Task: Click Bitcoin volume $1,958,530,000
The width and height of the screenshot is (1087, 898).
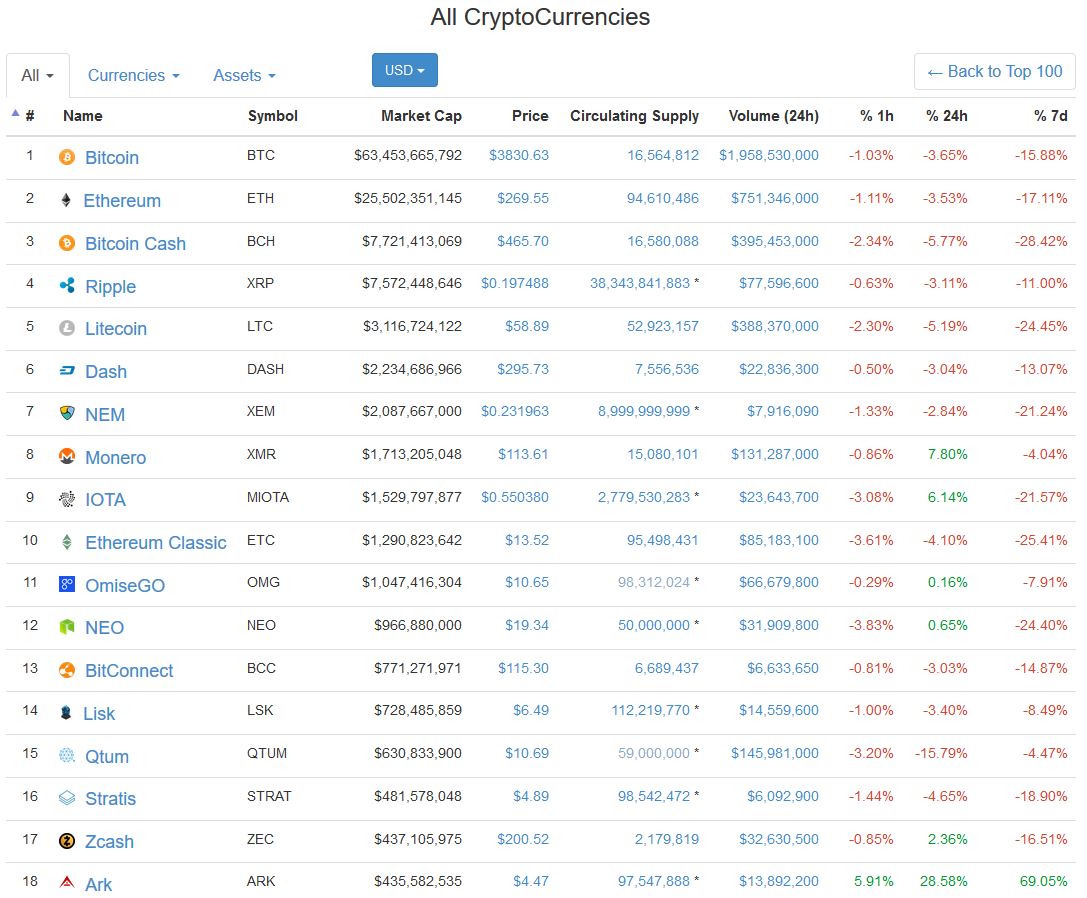Action: (769, 155)
